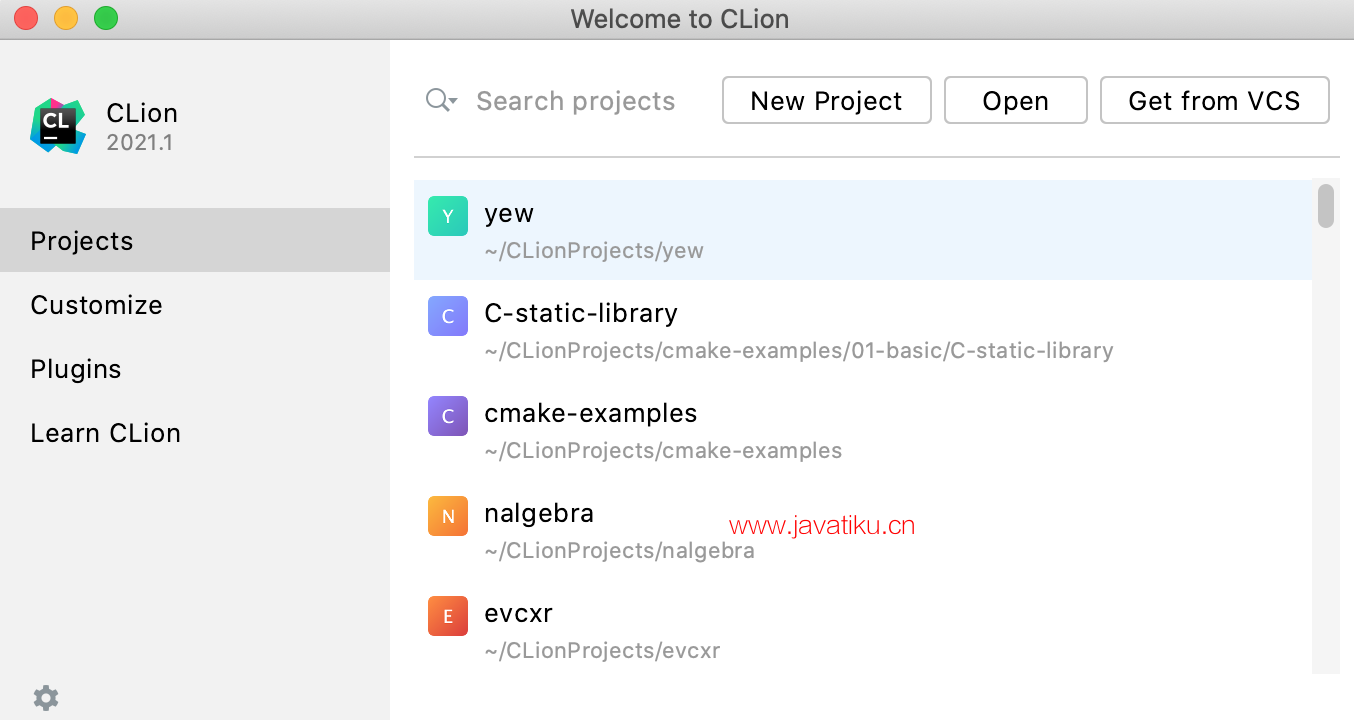Click the Open button
This screenshot has height=720, width=1354.
[x=1016, y=100]
